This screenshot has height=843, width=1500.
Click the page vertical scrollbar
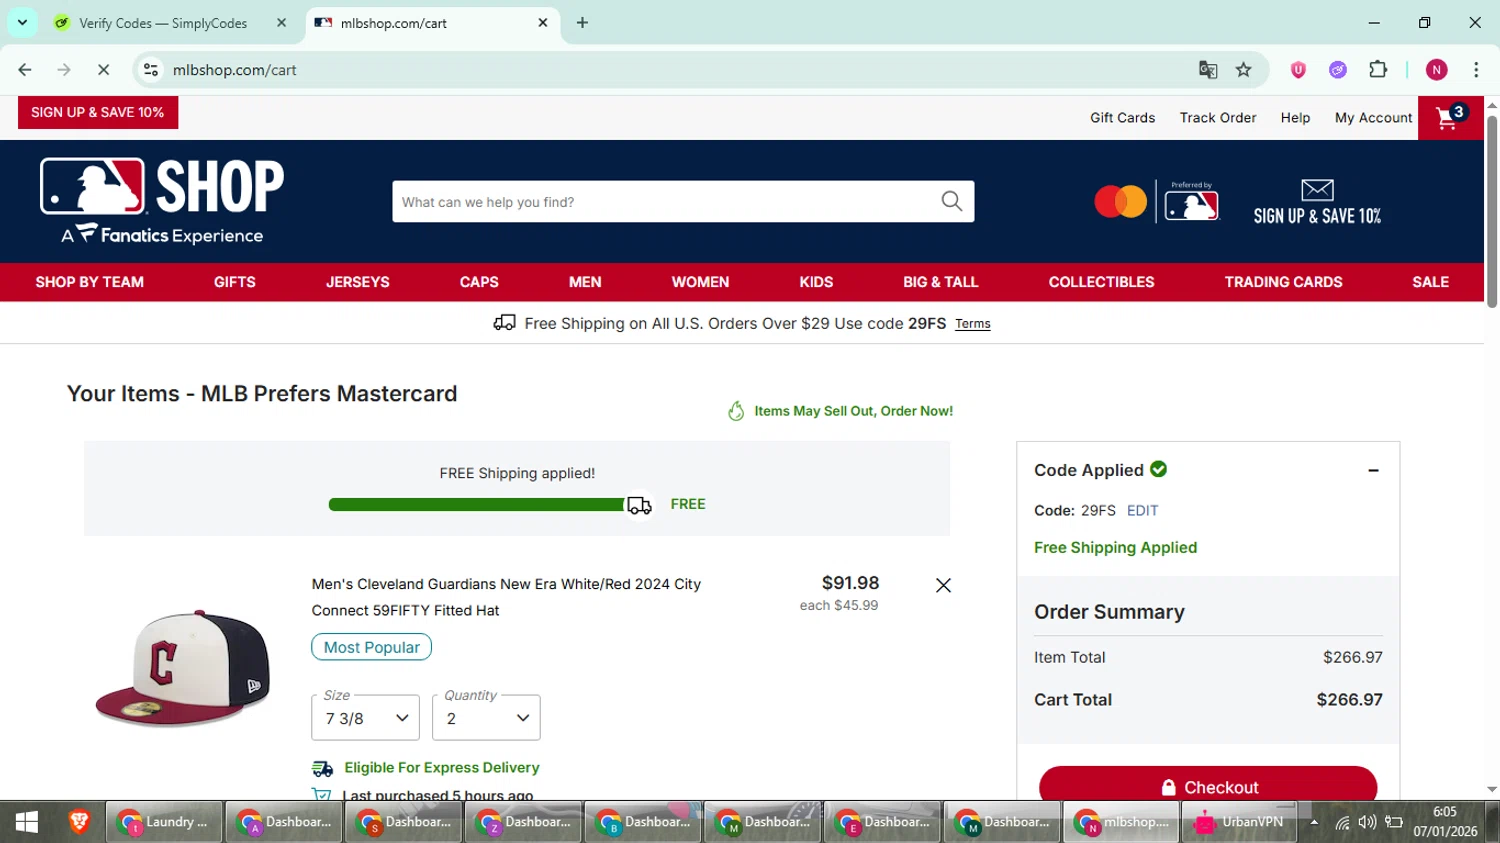pyautogui.click(x=1492, y=213)
